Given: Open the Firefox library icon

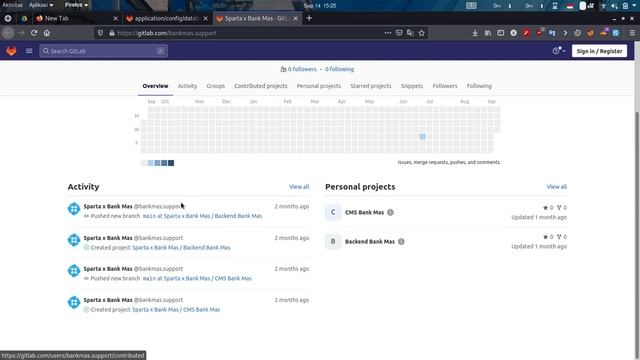Looking at the screenshot, I should tap(488, 33).
